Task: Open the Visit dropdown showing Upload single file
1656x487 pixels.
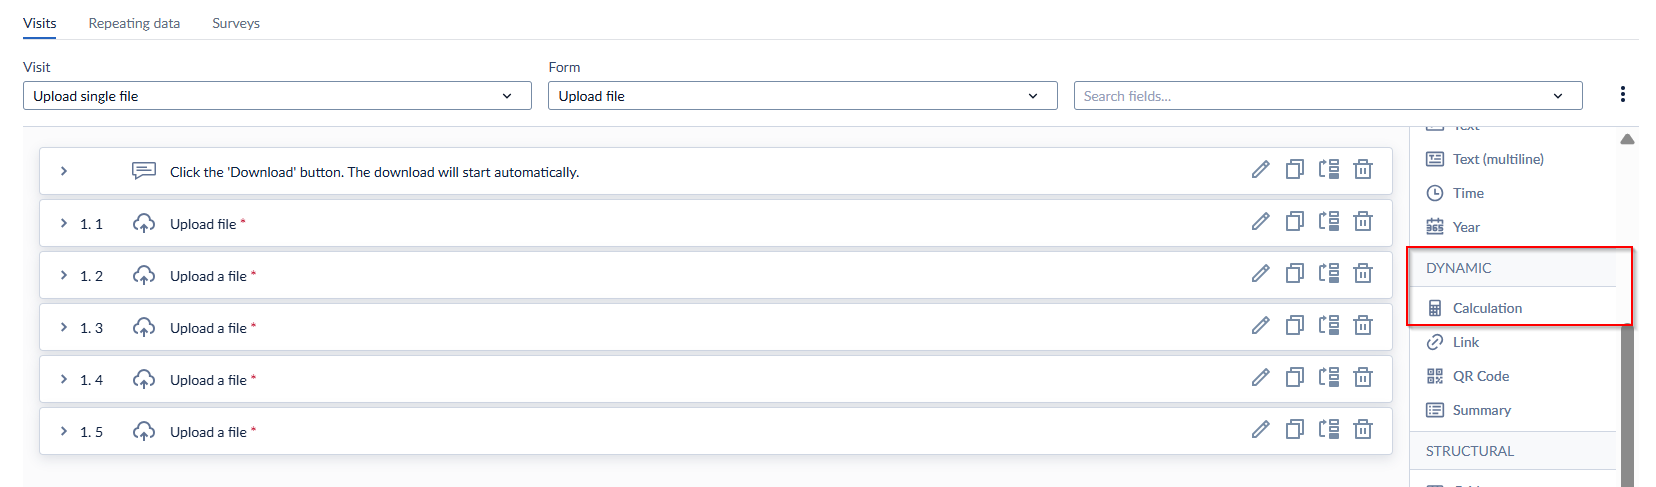Action: pyautogui.click(x=277, y=96)
